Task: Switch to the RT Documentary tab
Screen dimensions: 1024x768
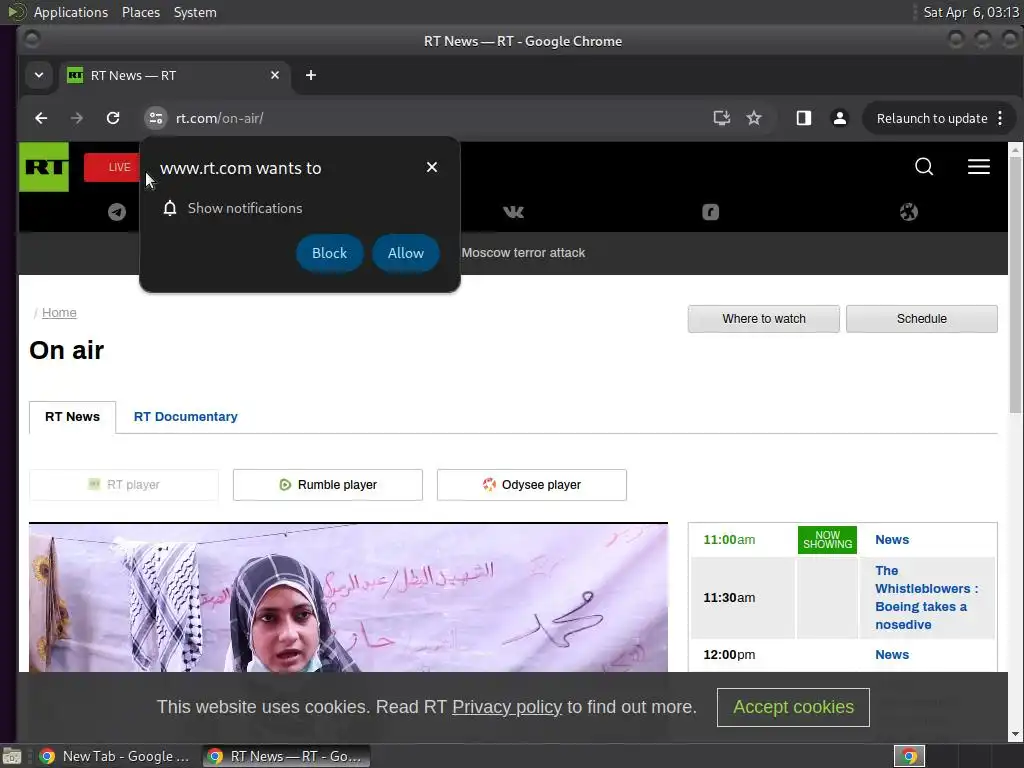Action: pos(185,417)
